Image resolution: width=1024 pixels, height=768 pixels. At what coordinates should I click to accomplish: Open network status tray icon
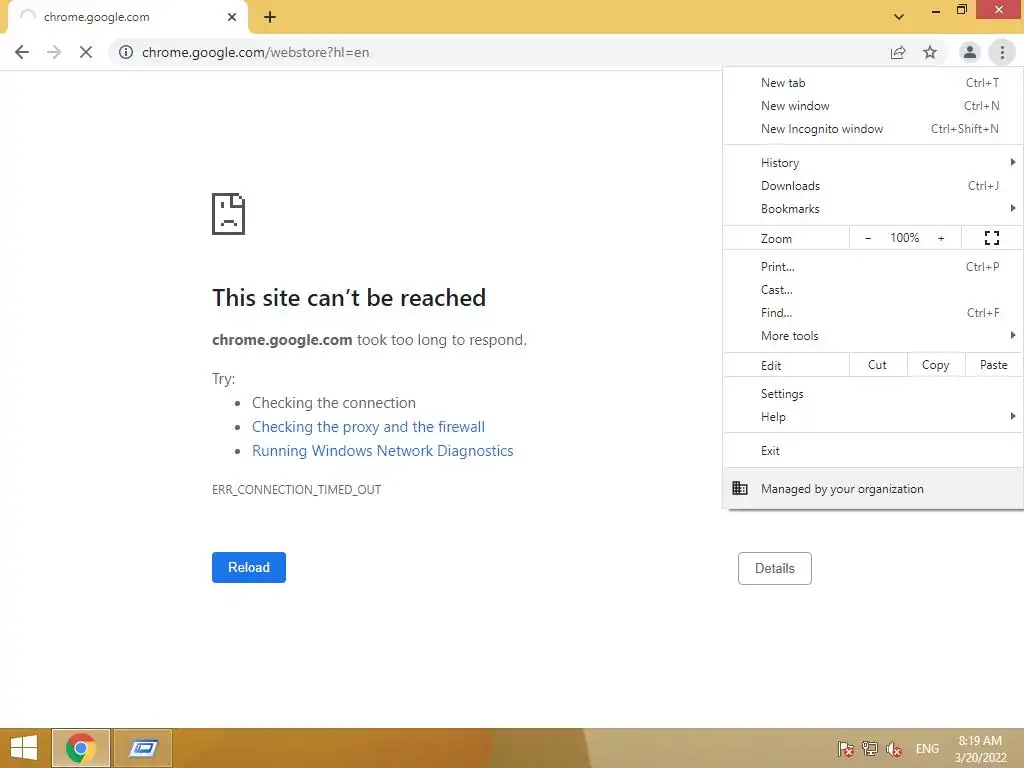(x=870, y=748)
